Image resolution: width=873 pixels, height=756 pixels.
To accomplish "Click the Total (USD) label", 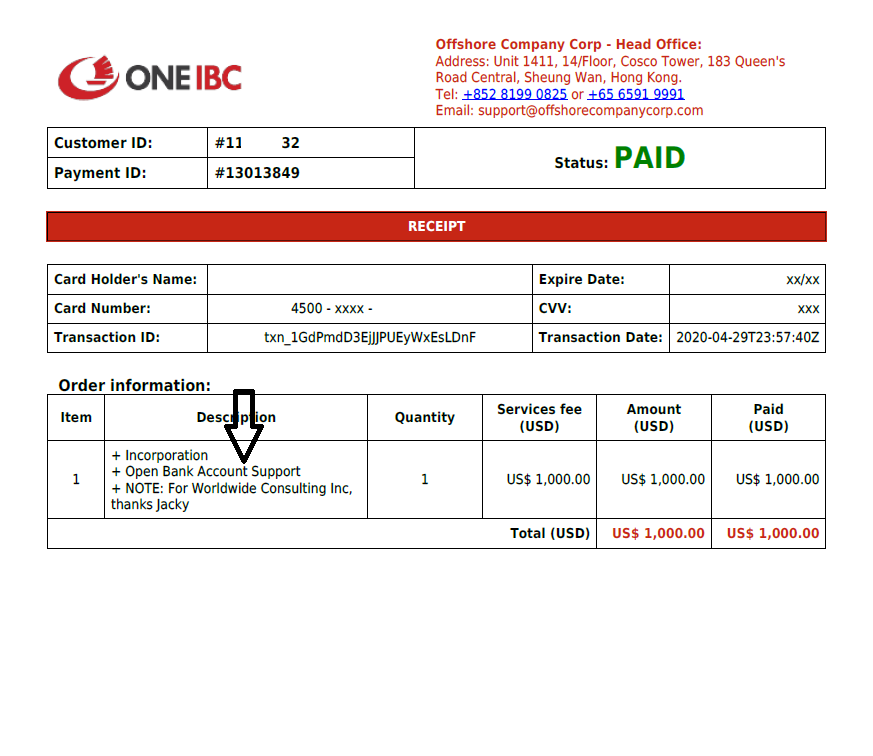I will (550, 534).
